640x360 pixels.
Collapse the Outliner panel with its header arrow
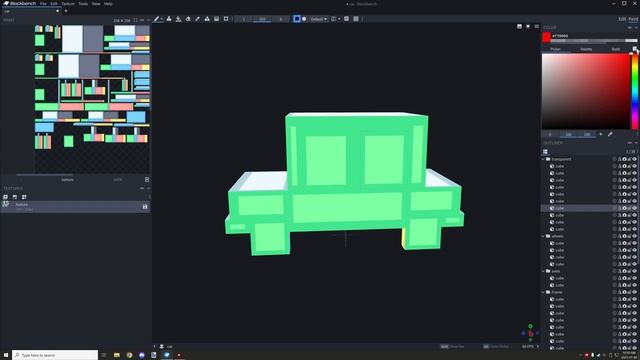click(636, 143)
